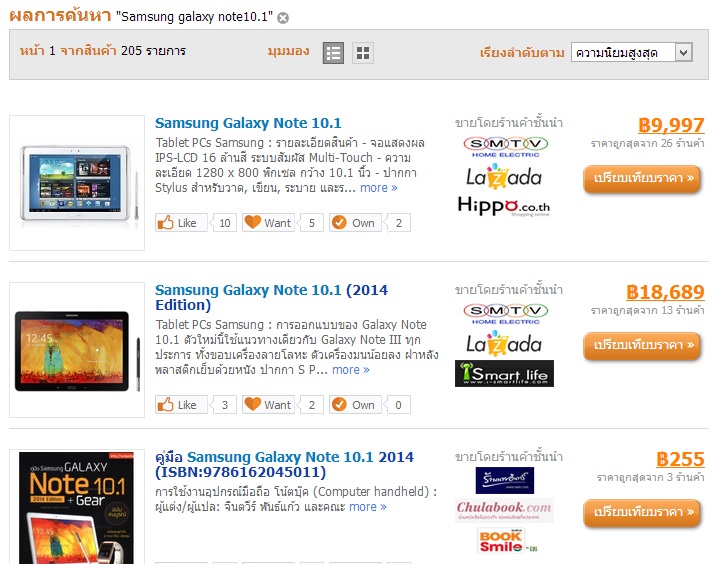Open the sort order dropdown
This screenshot has width=716, height=564.
tap(632, 53)
